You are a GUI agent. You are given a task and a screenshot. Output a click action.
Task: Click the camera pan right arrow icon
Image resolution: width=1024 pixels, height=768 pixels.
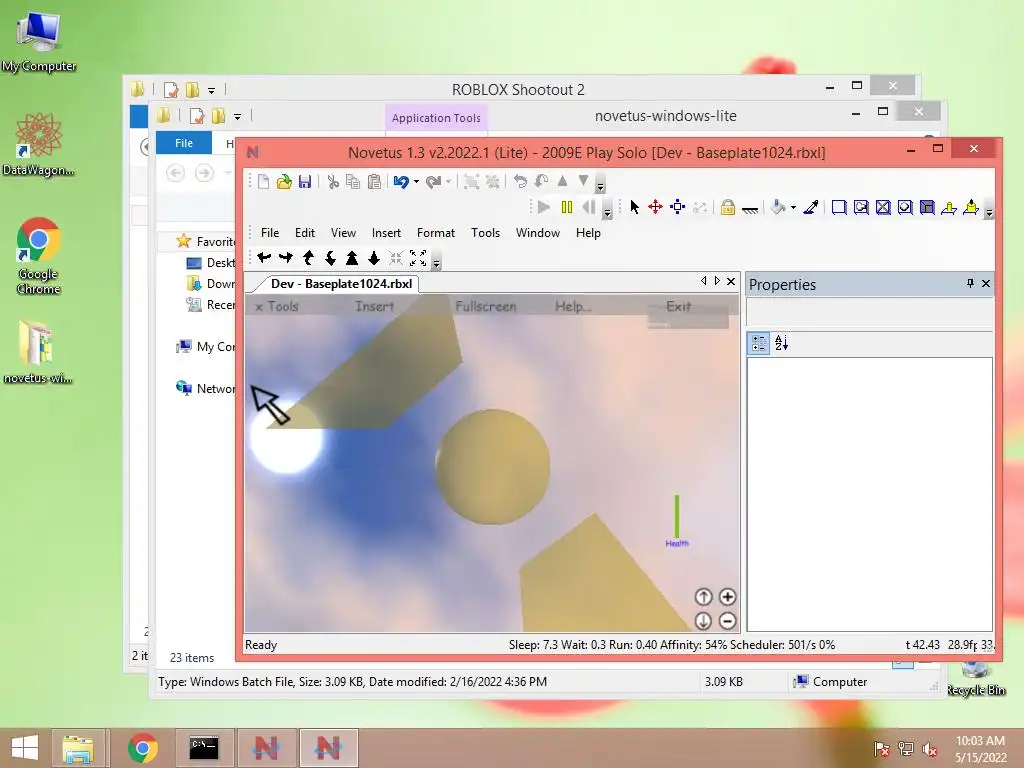(x=286, y=258)
